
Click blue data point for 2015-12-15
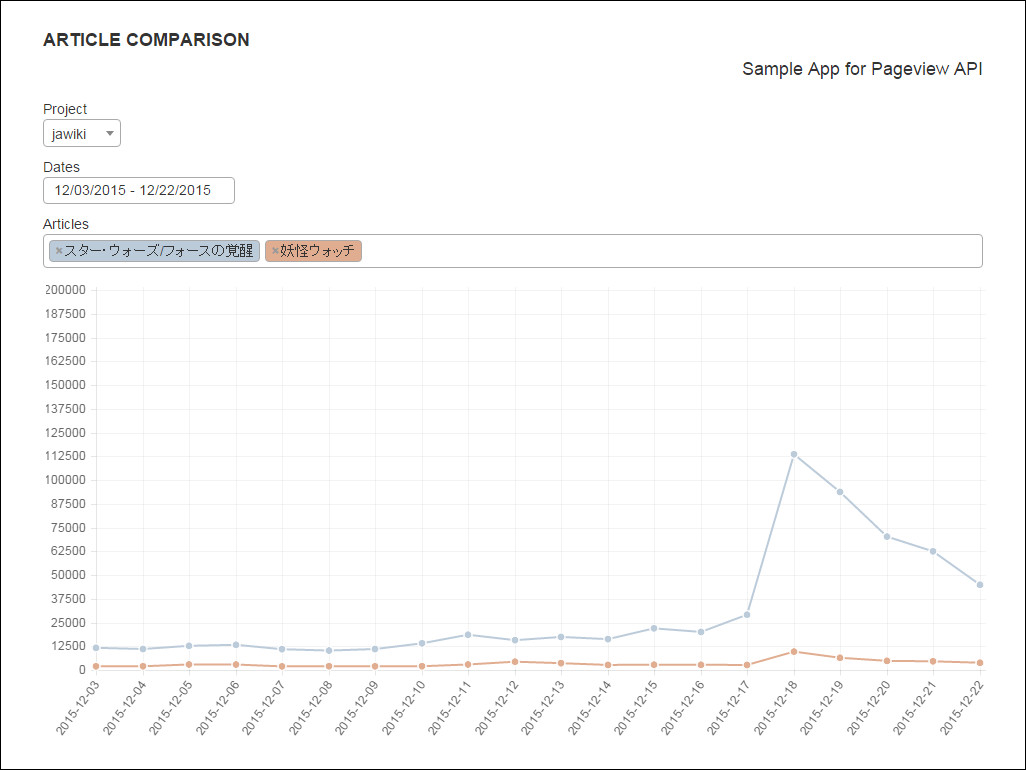coord(654,628)
